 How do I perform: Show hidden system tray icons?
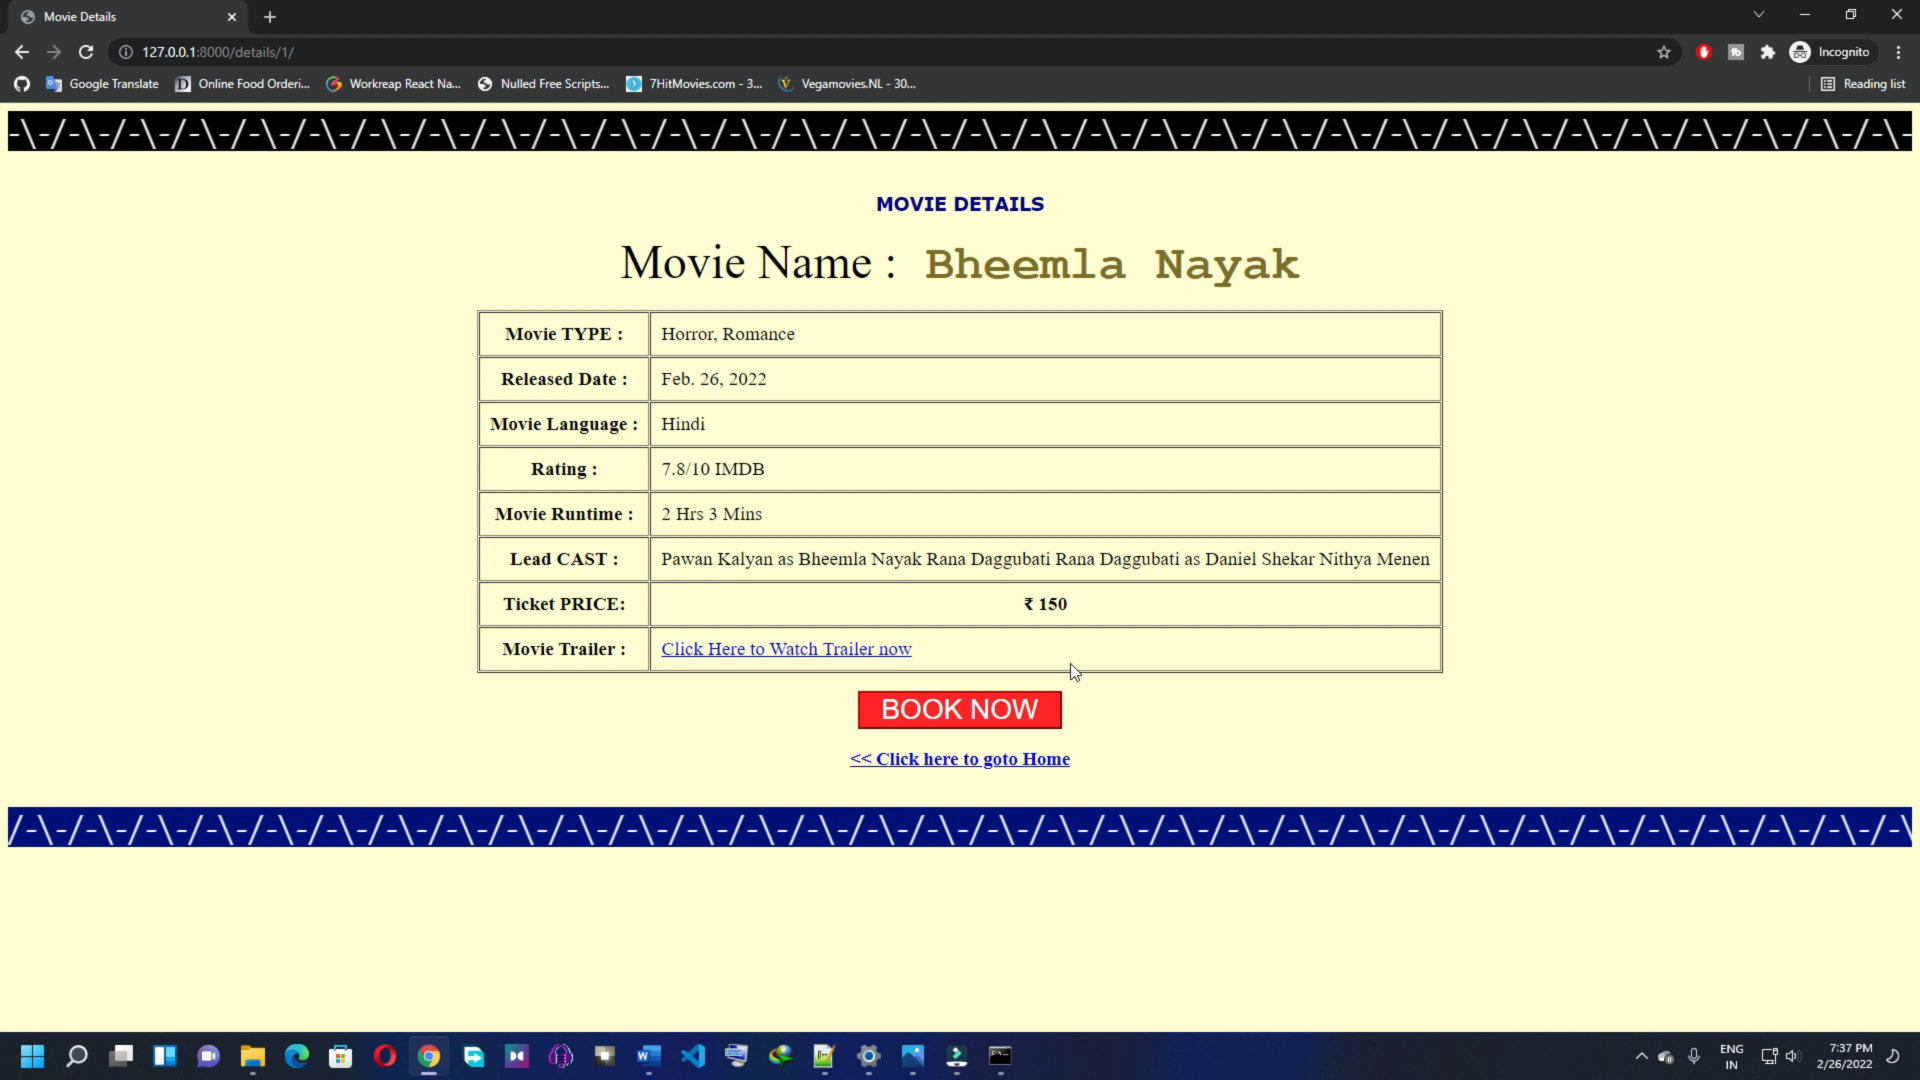pos(1641,1056)
